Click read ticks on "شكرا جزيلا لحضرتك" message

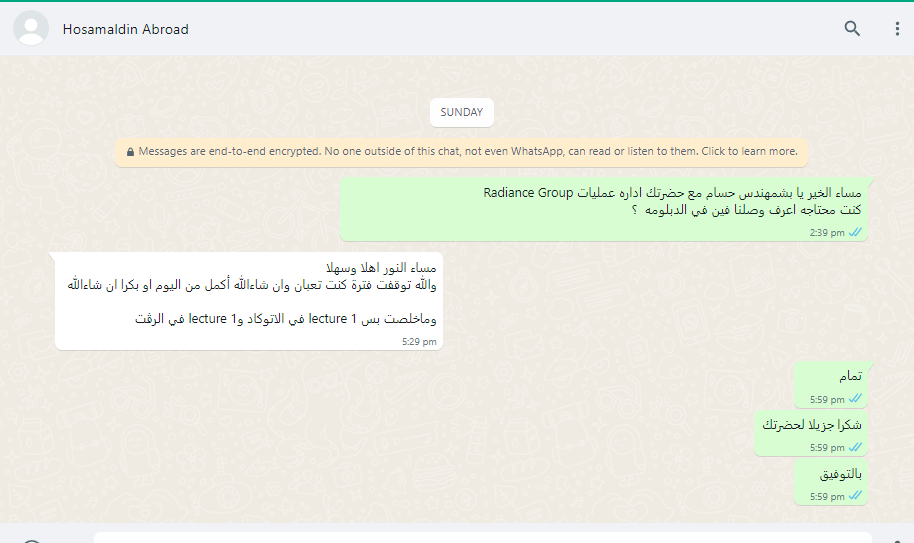855,447
